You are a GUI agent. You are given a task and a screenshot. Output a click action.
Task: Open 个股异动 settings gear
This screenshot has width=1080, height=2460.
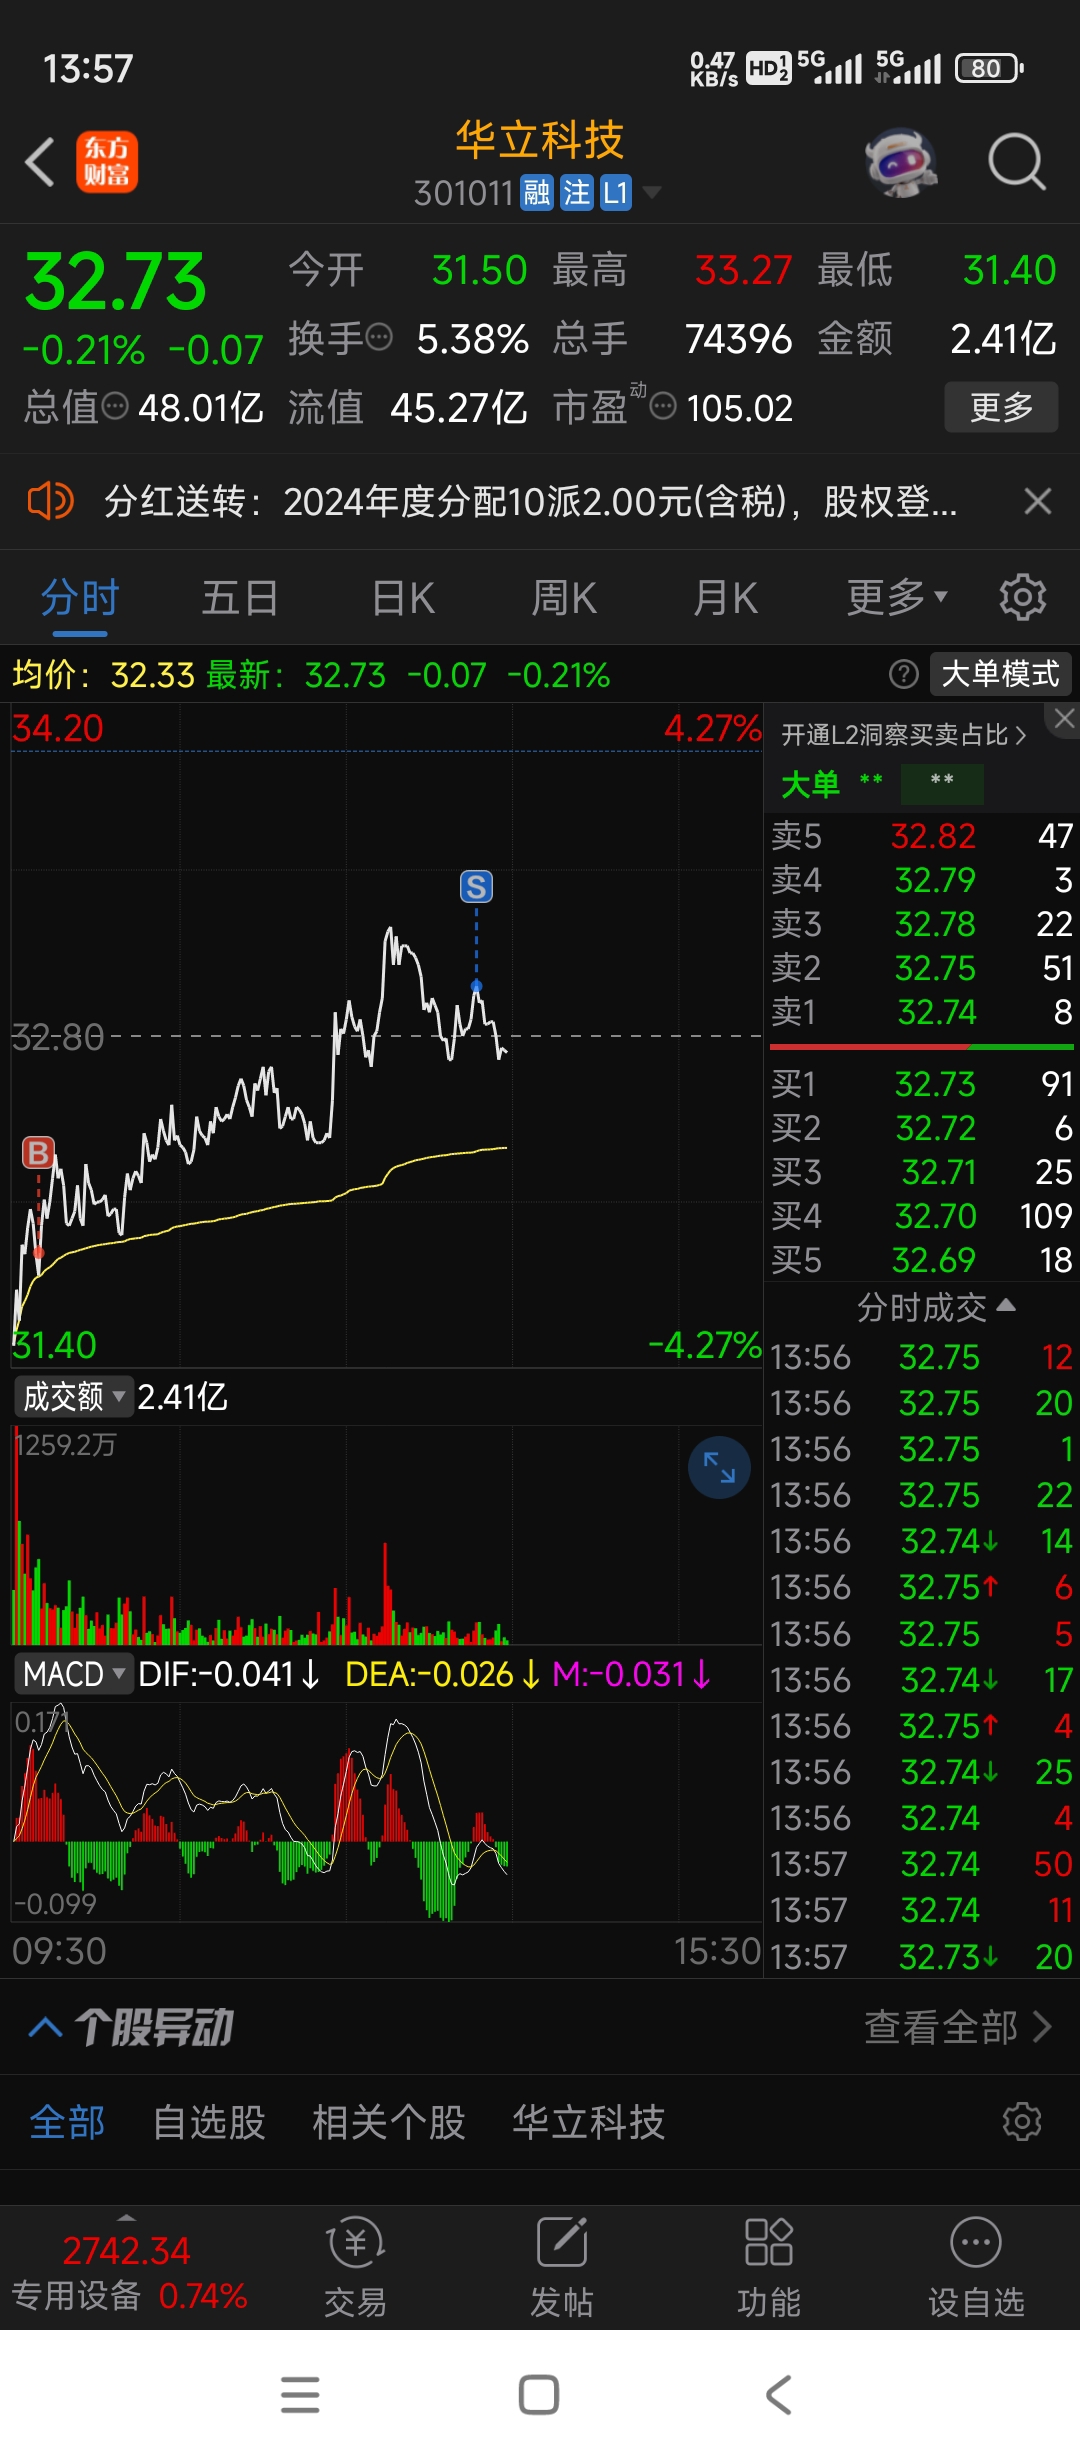coord(1022,2121)
